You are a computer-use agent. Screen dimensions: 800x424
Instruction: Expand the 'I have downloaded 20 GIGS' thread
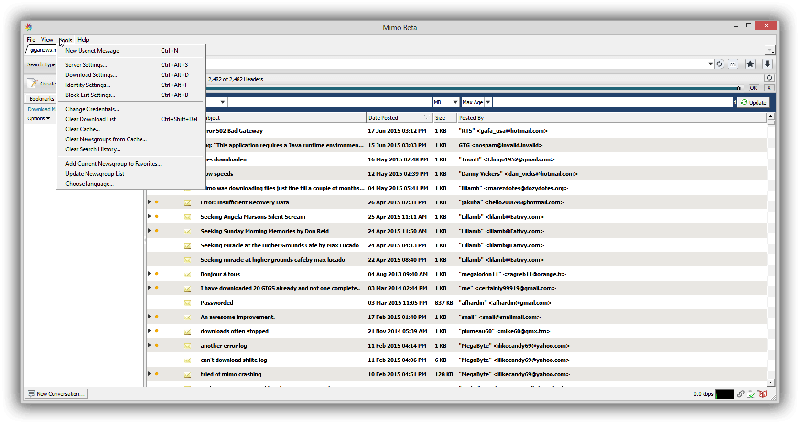pyautogui.click(x=149, y=288)
